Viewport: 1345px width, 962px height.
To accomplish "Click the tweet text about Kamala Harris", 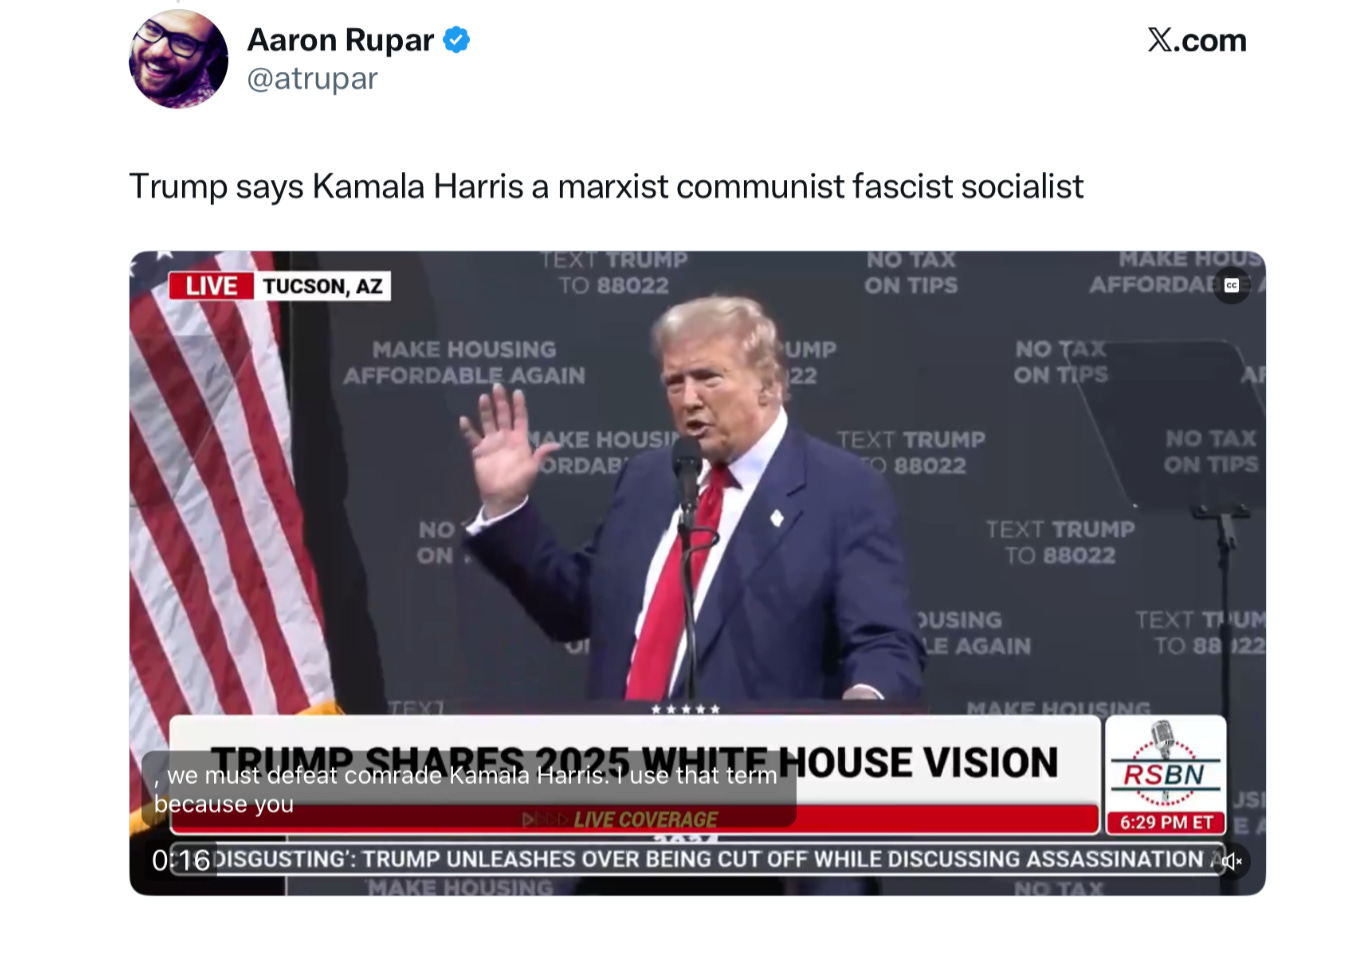I will pos(606,186).
